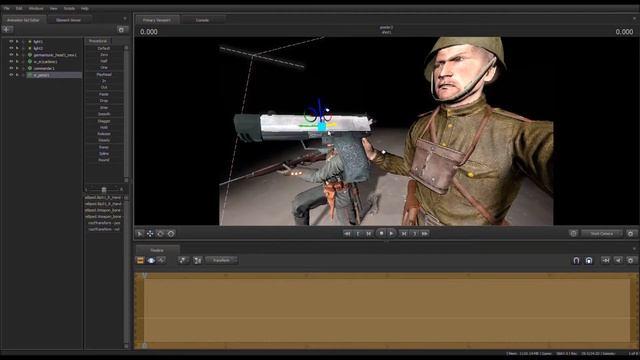The width and height of the screenshot is (640, 360).
Task: Apply the Round procedural preset
Action: (104, 160)
